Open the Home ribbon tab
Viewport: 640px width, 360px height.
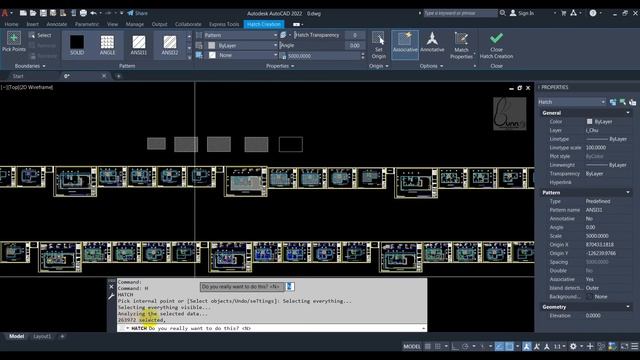tap(11, 24)
